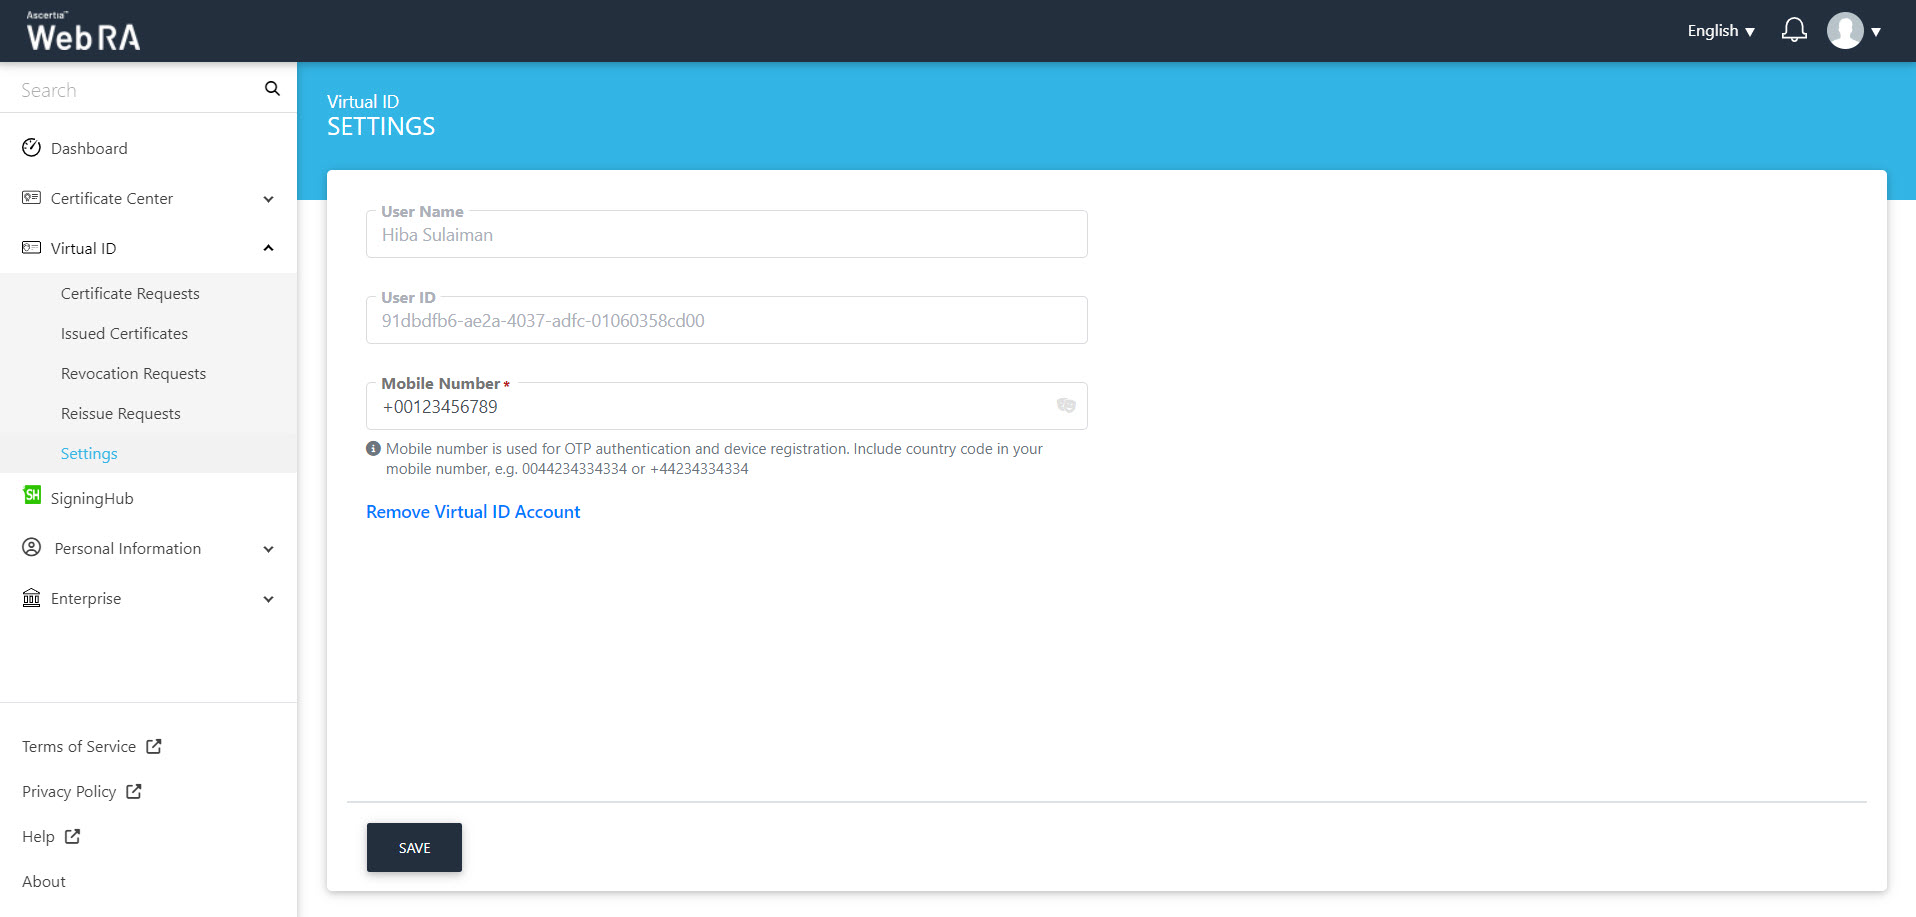The height and width of the screenshot is (917, 1916).
Task: Open notifications bell icon
Action: pos(1794,30)
